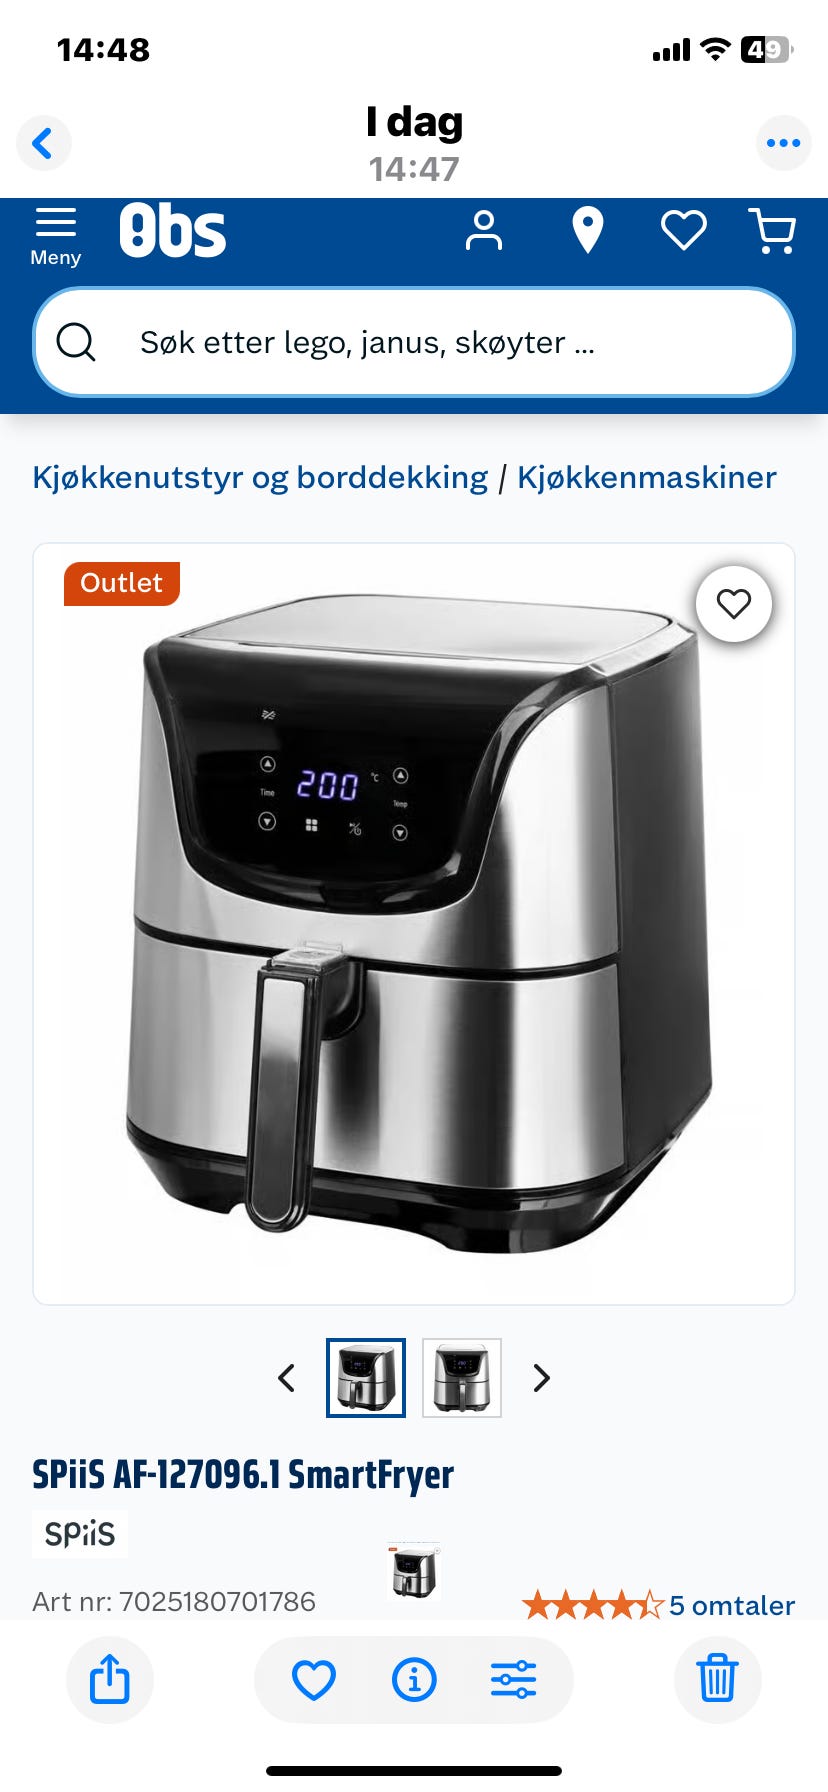Open the Kjøkkenmaskiner breadcrumb link
The width and height of the screenshot is (828, 1792).
(x=647, y=478)
